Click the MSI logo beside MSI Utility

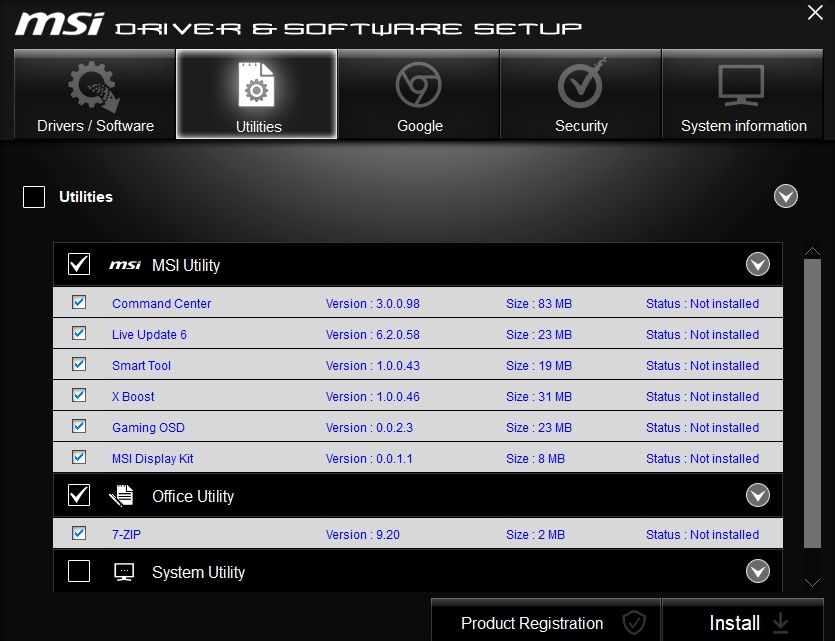click(x=125, y=265)
